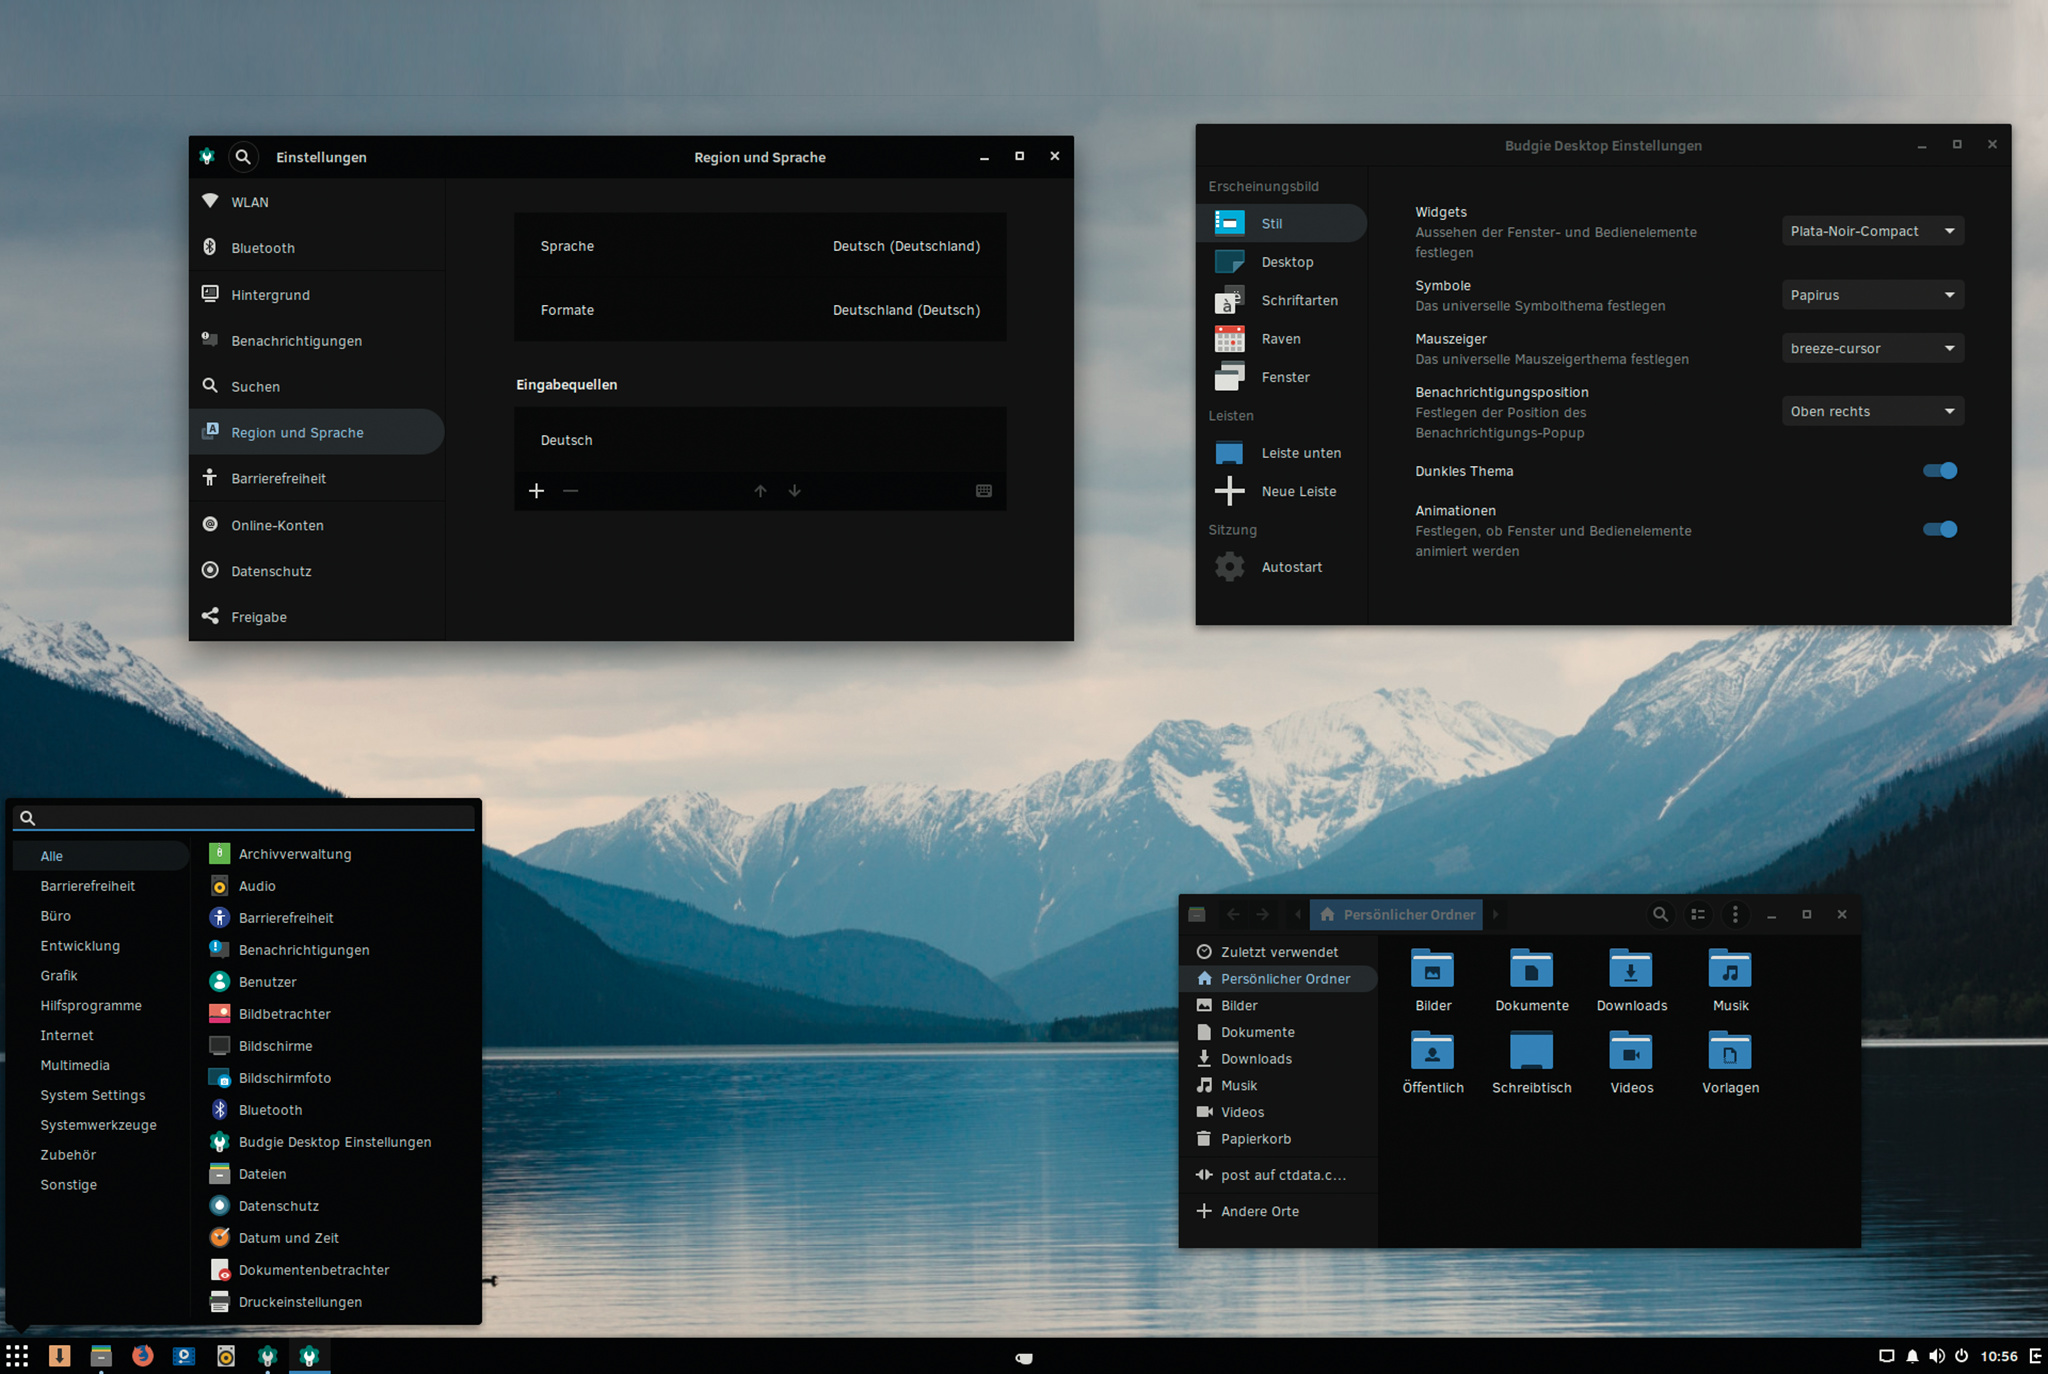This screenshot has width=2048, height=1374.
Task: Choose Multimedia category in app menu
Action: pos(75,1065)
